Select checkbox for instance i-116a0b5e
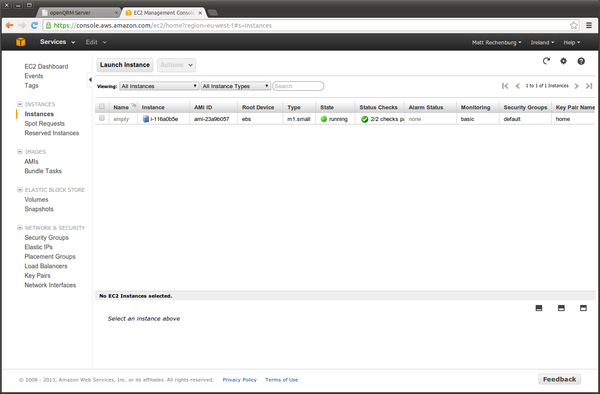600x394 pixels. point(102,118)
